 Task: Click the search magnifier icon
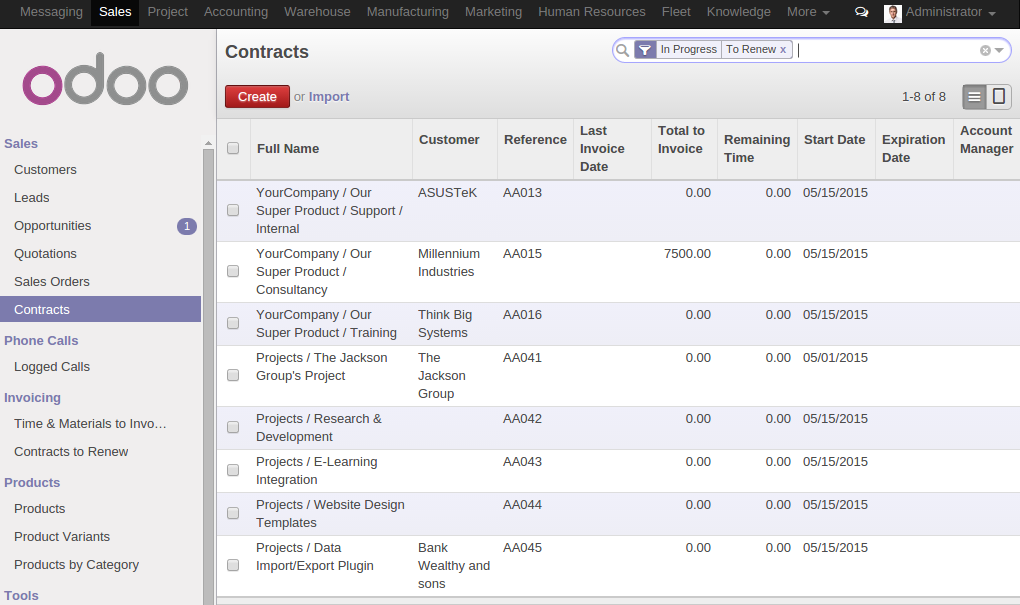pyautogui.click(x=623, y=50)
